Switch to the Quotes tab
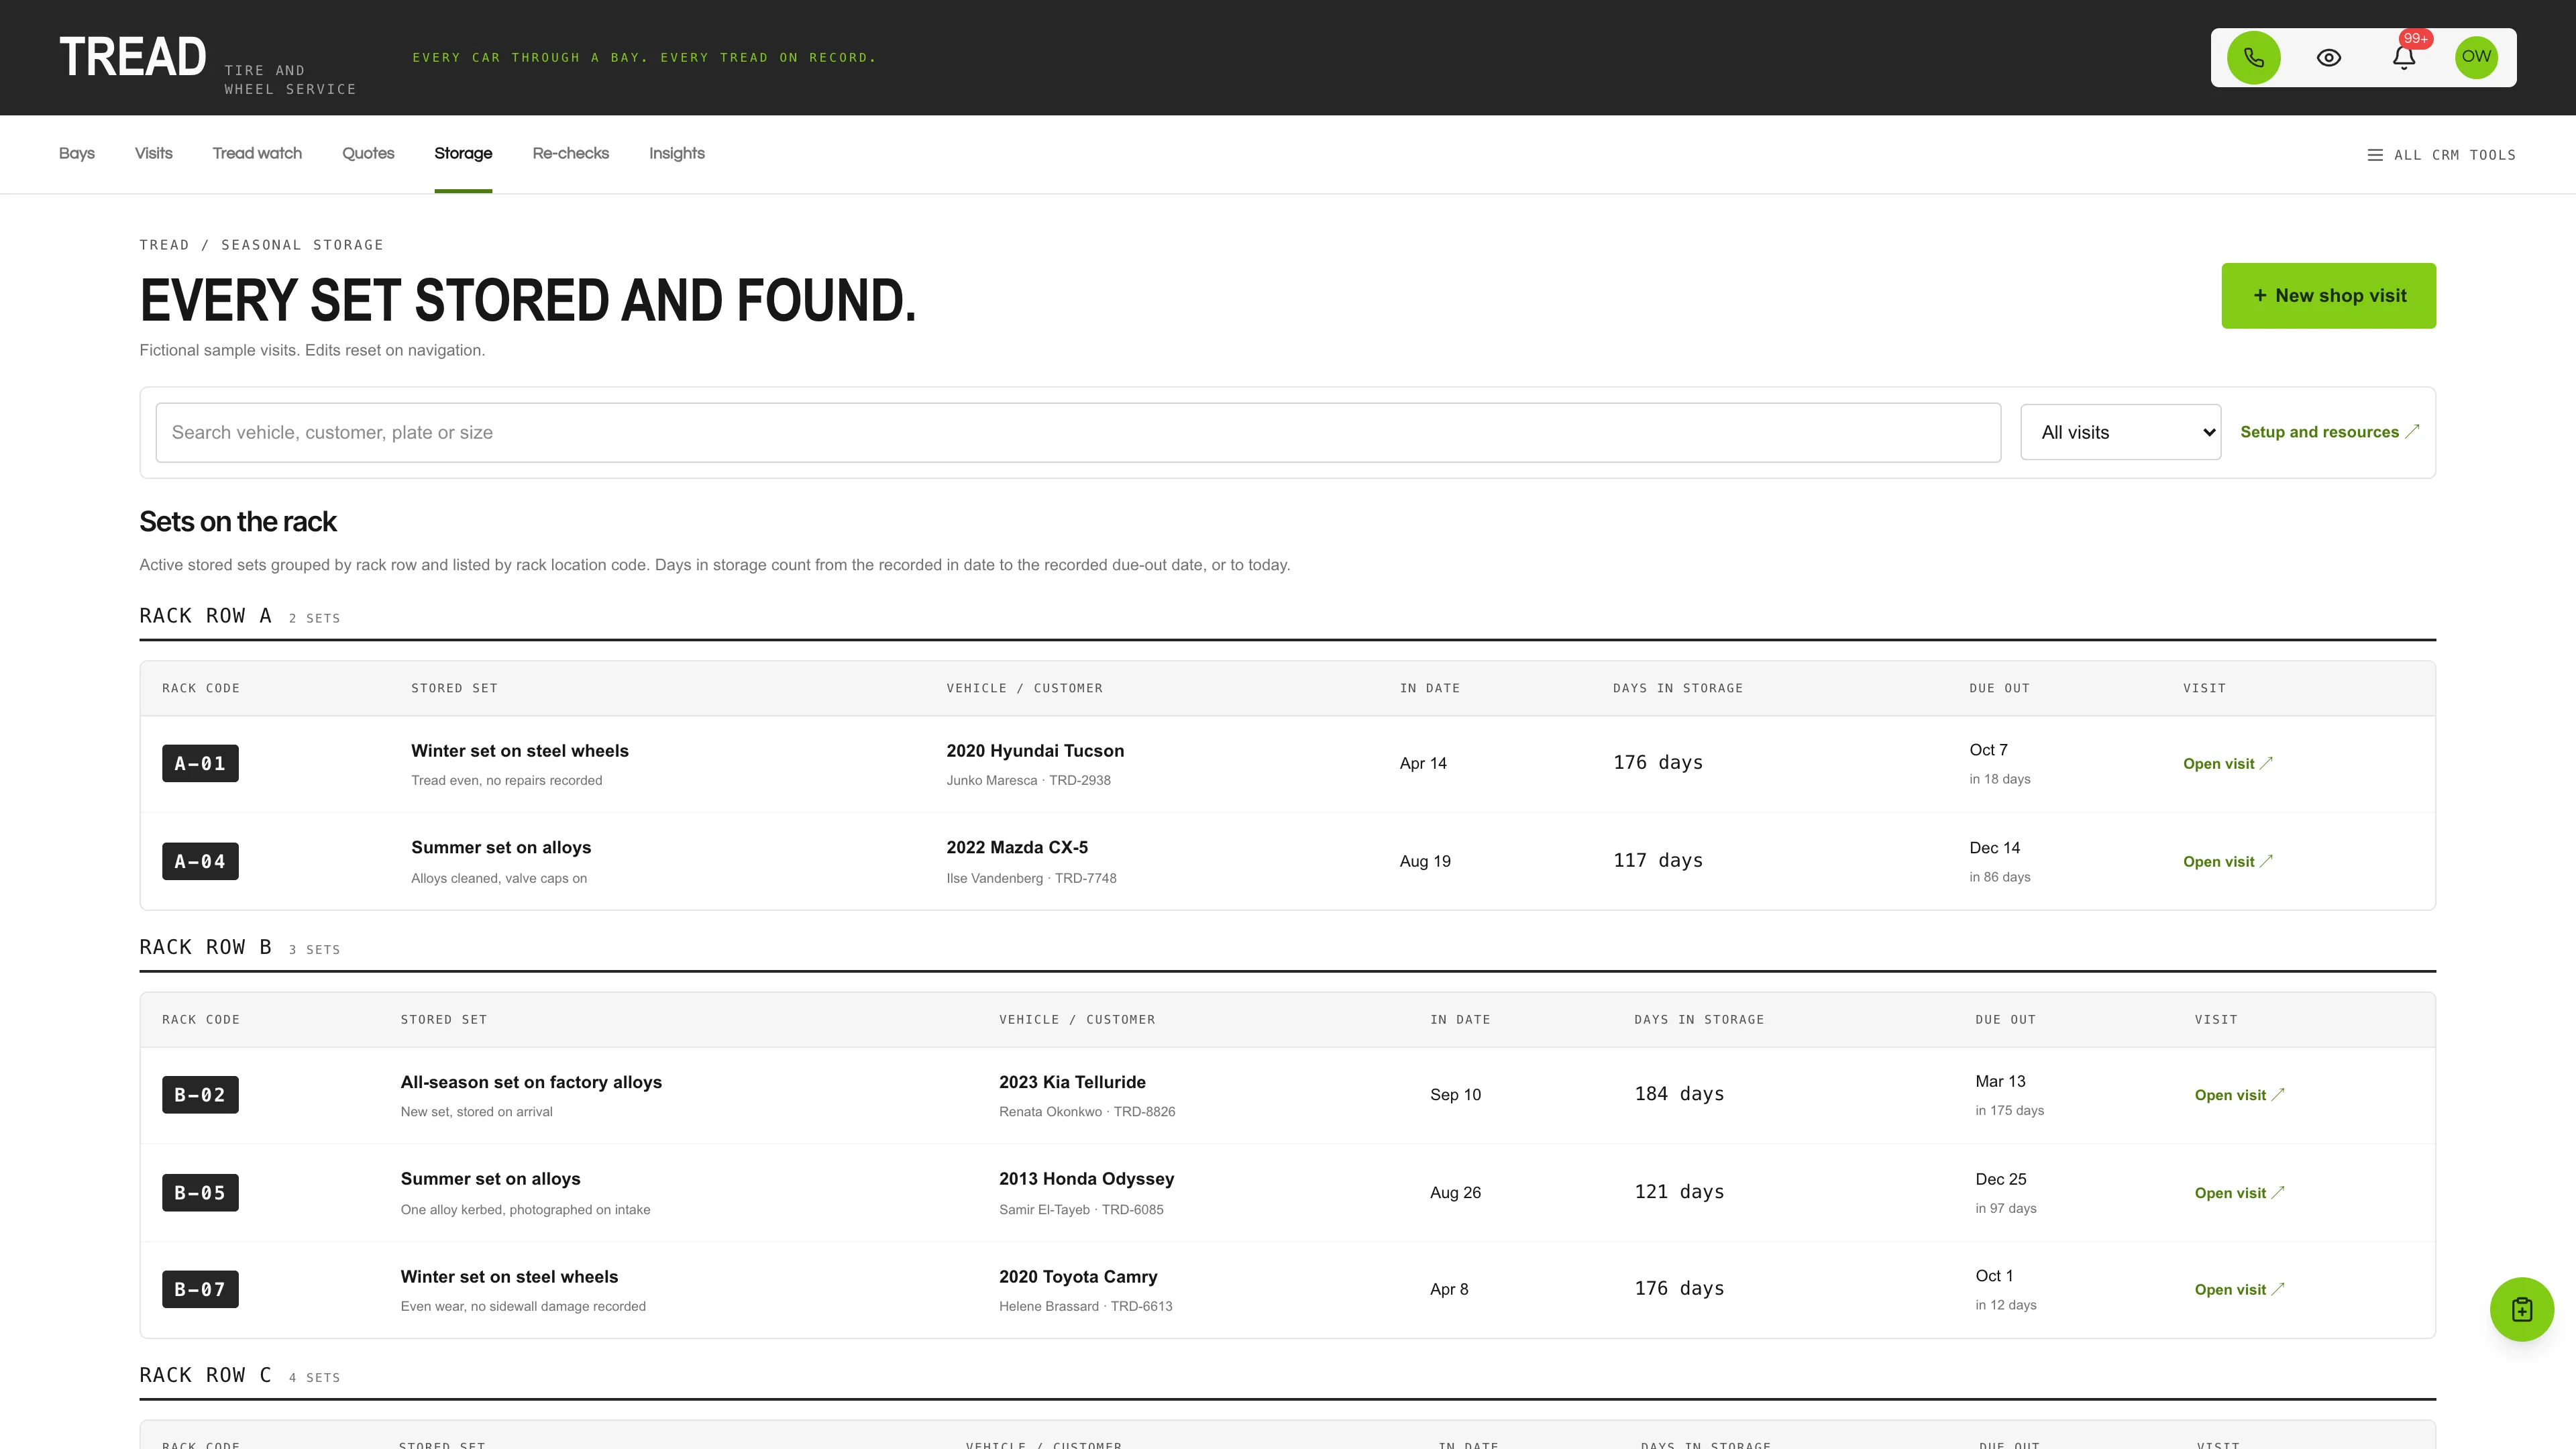2576x1449 pixels. coord(368,153)
